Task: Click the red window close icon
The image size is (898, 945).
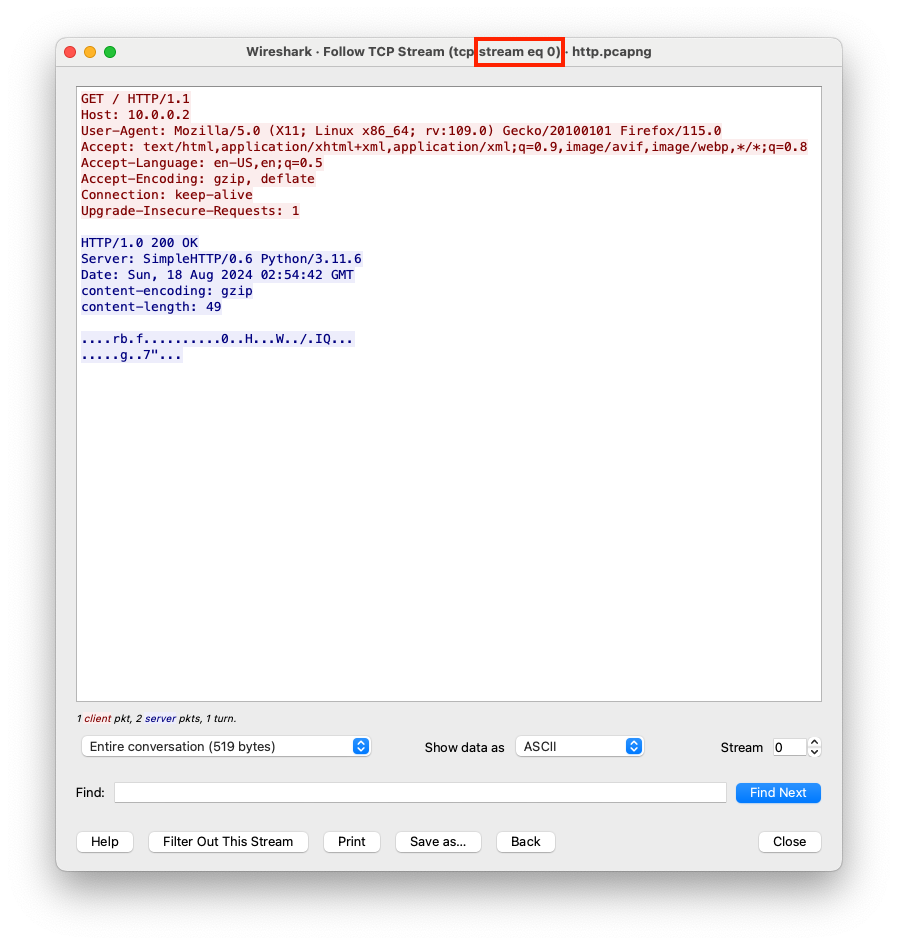Action: click(x=70, y=52)
